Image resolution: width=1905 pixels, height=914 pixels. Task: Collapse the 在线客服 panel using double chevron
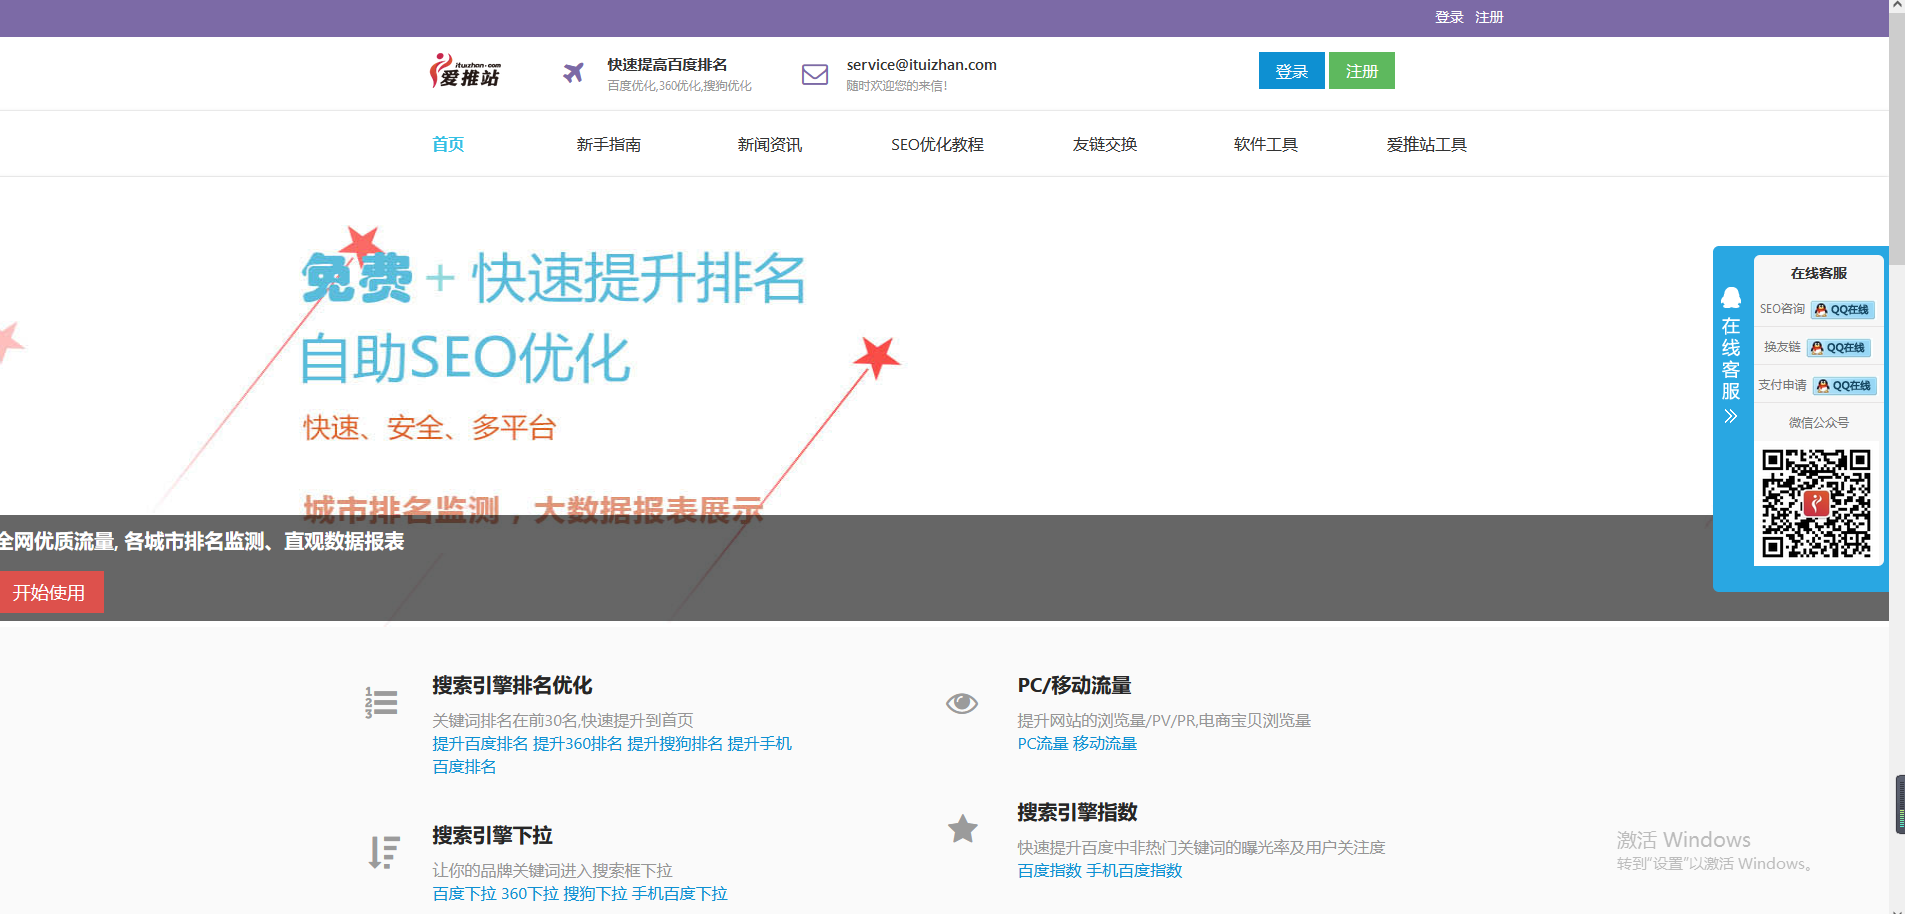1731,416
